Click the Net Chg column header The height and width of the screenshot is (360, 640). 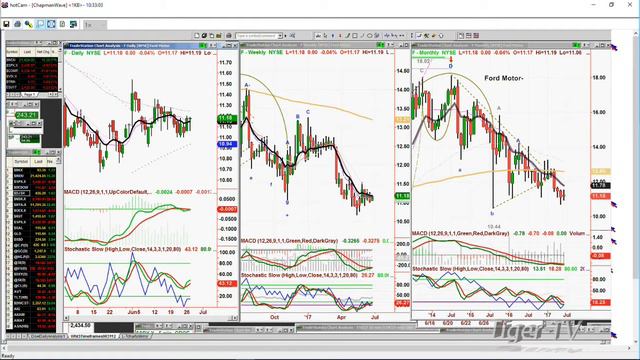(42, 52)
